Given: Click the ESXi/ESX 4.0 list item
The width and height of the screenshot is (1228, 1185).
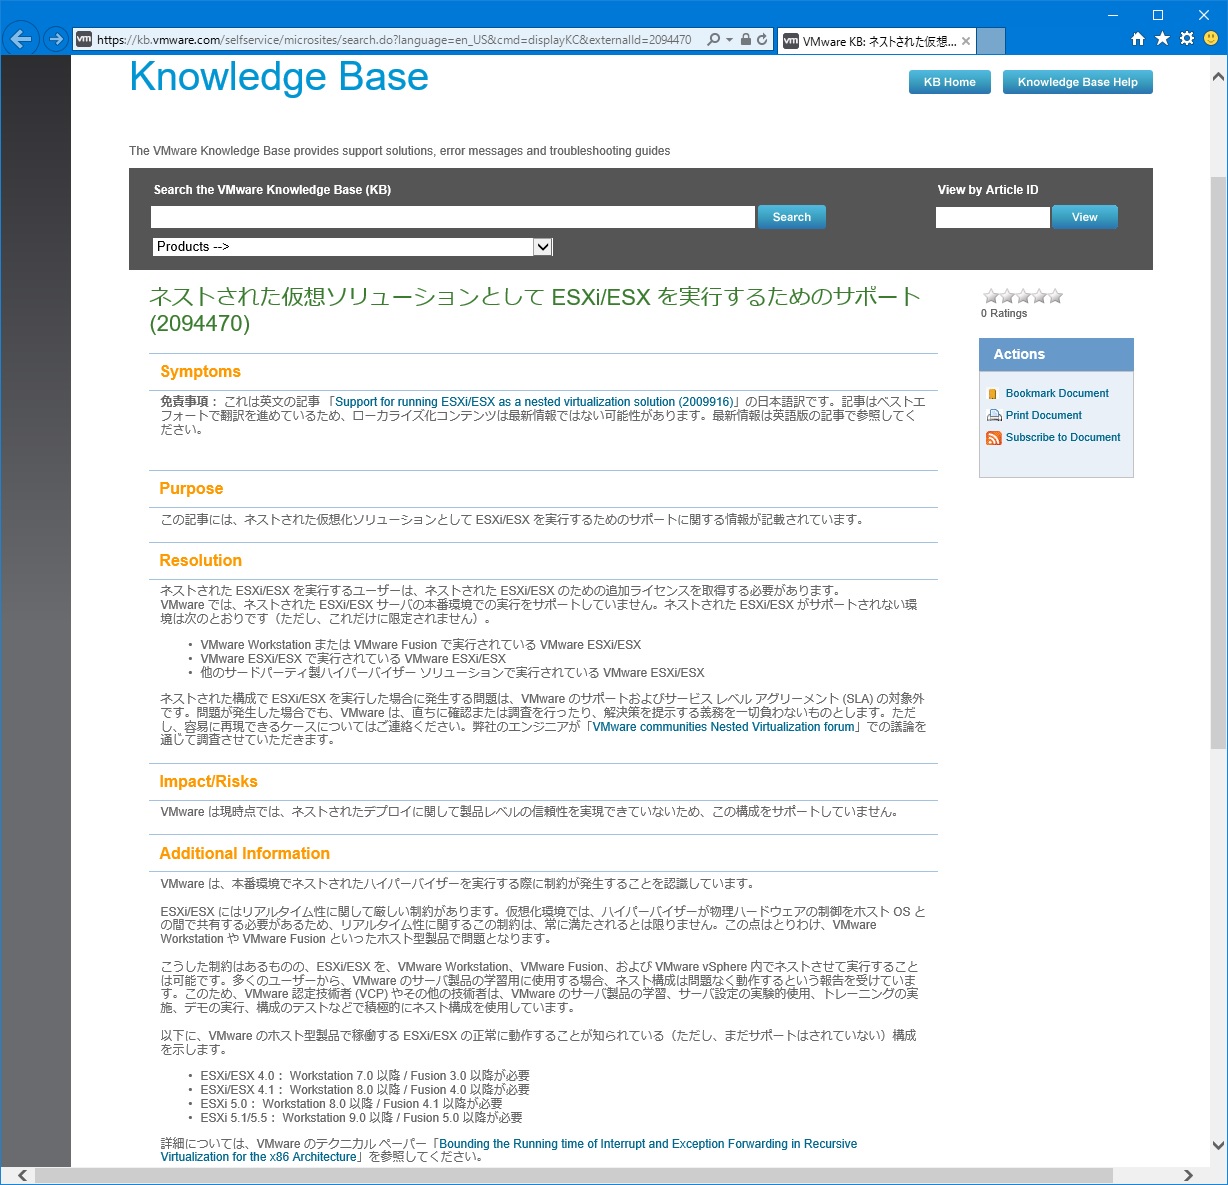Looking at the screenshot, I should click(365, 1076).
